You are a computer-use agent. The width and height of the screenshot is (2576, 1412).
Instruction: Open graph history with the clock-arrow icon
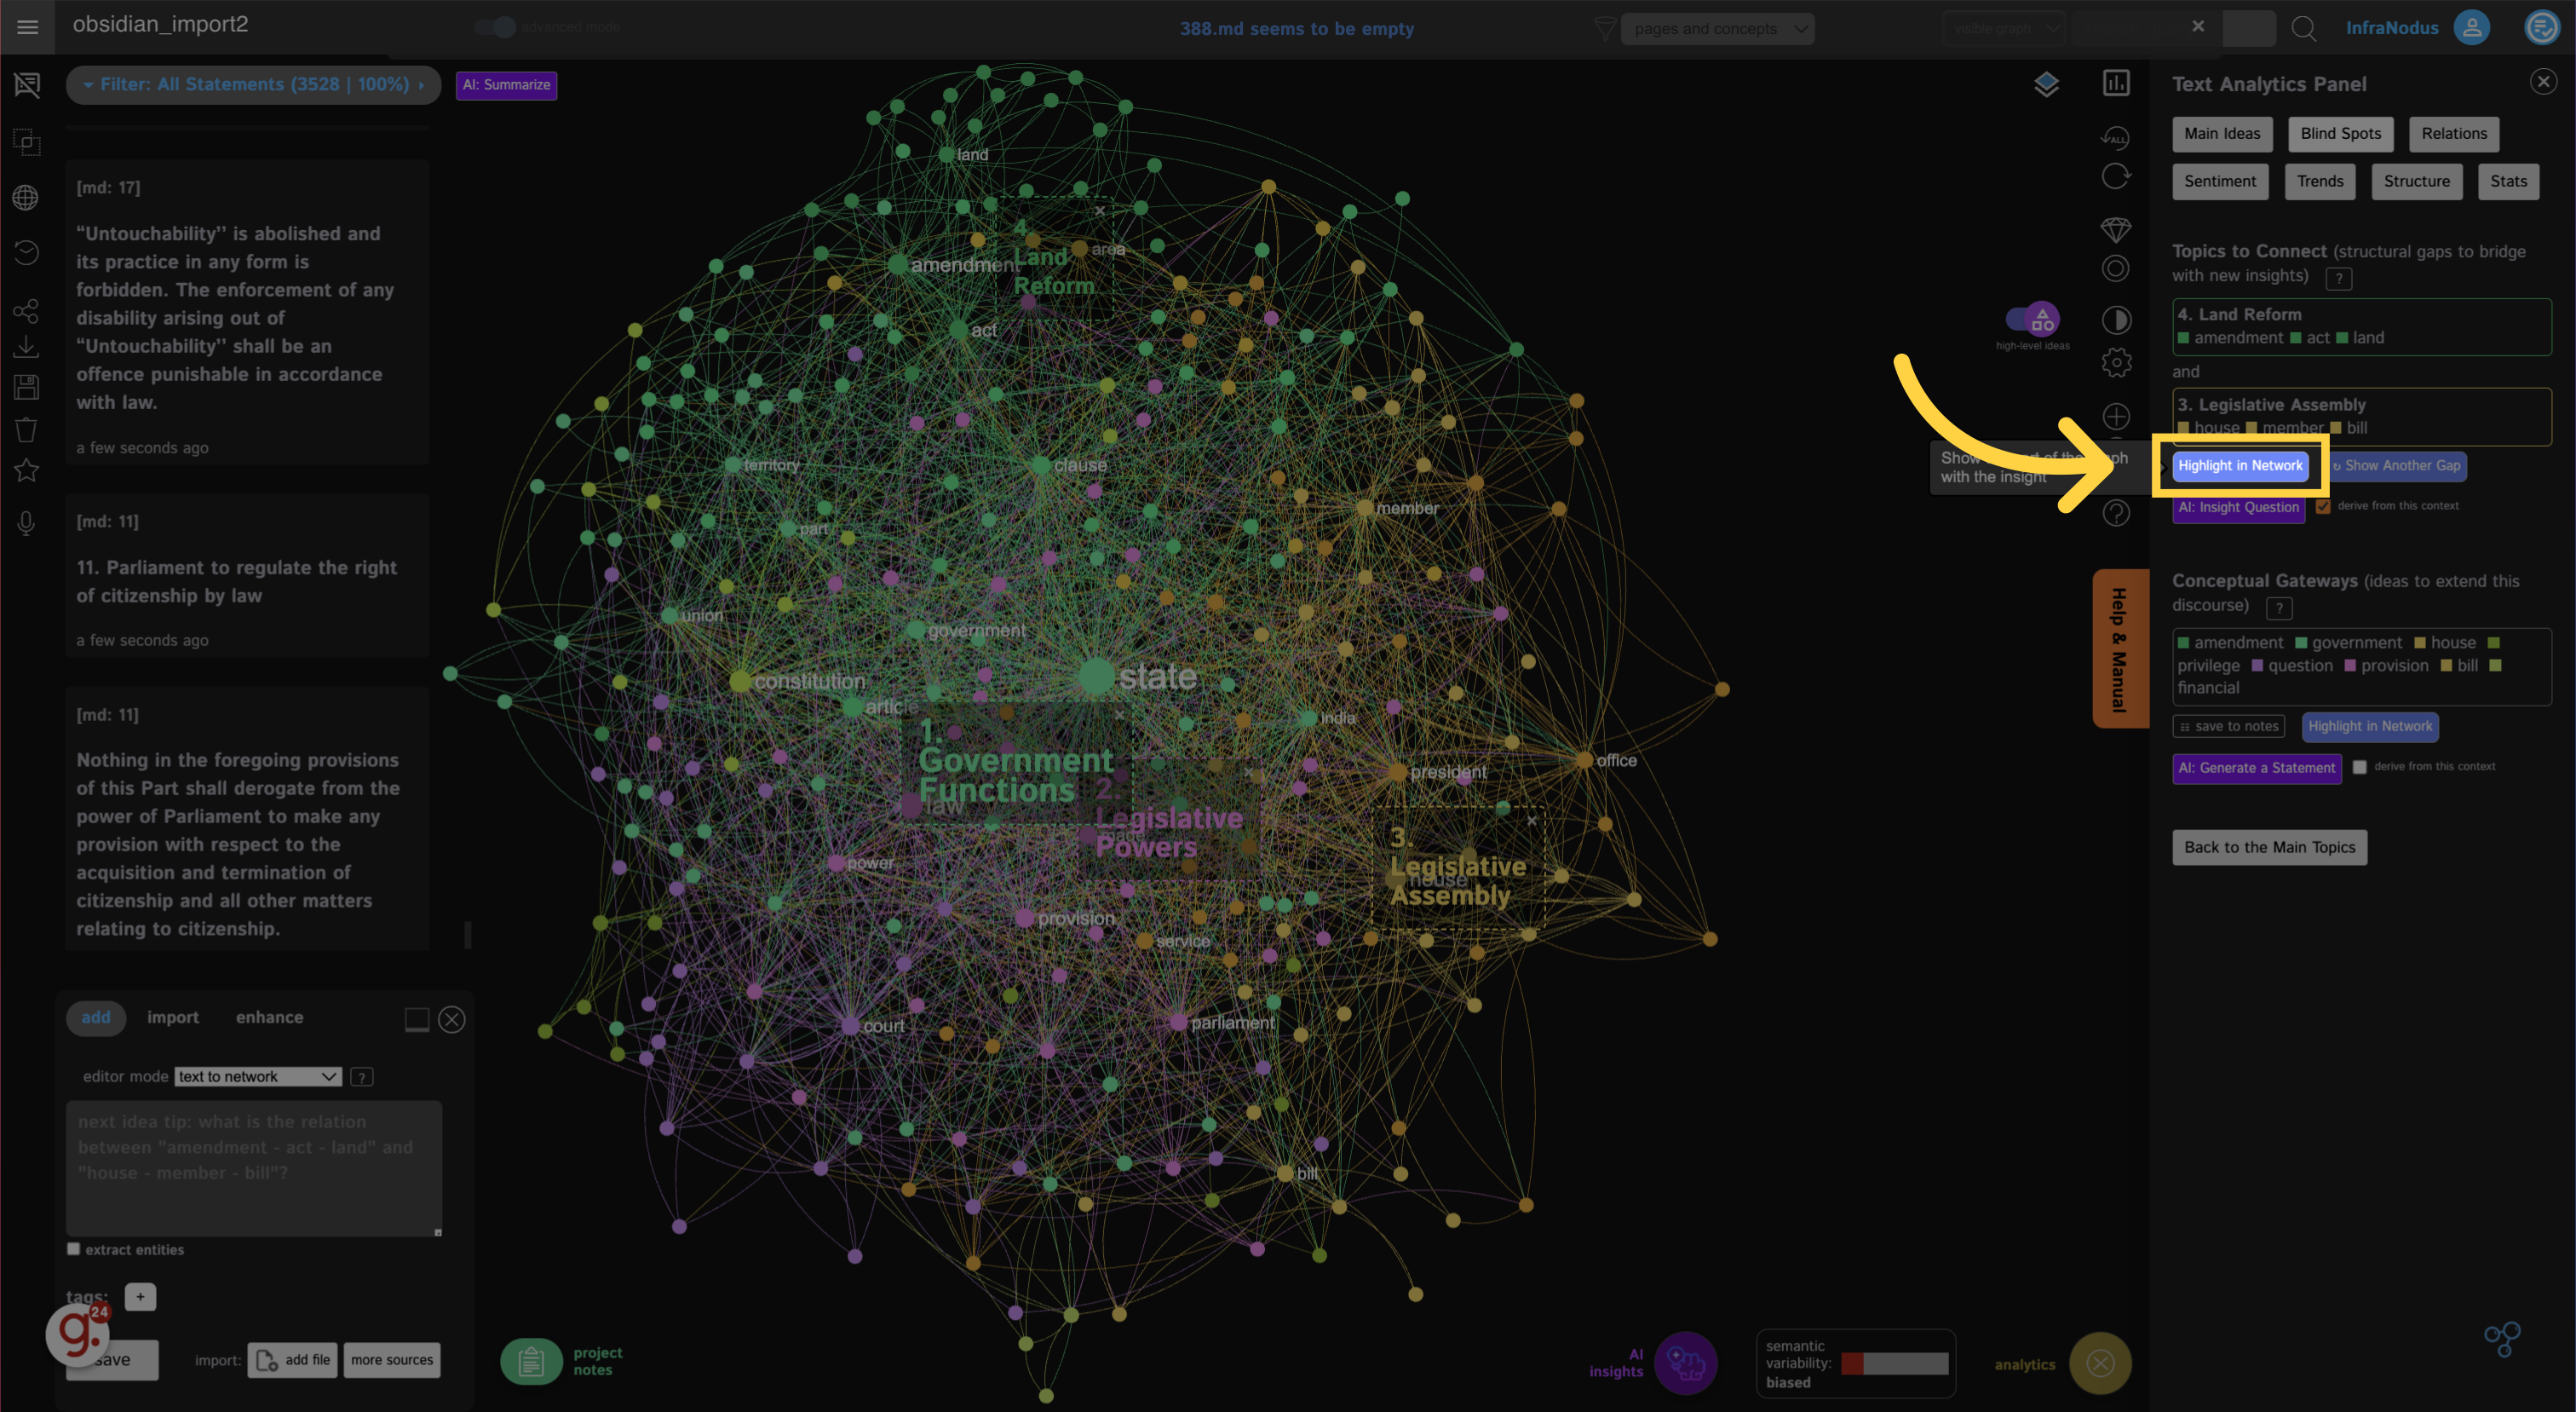point(26,252)
